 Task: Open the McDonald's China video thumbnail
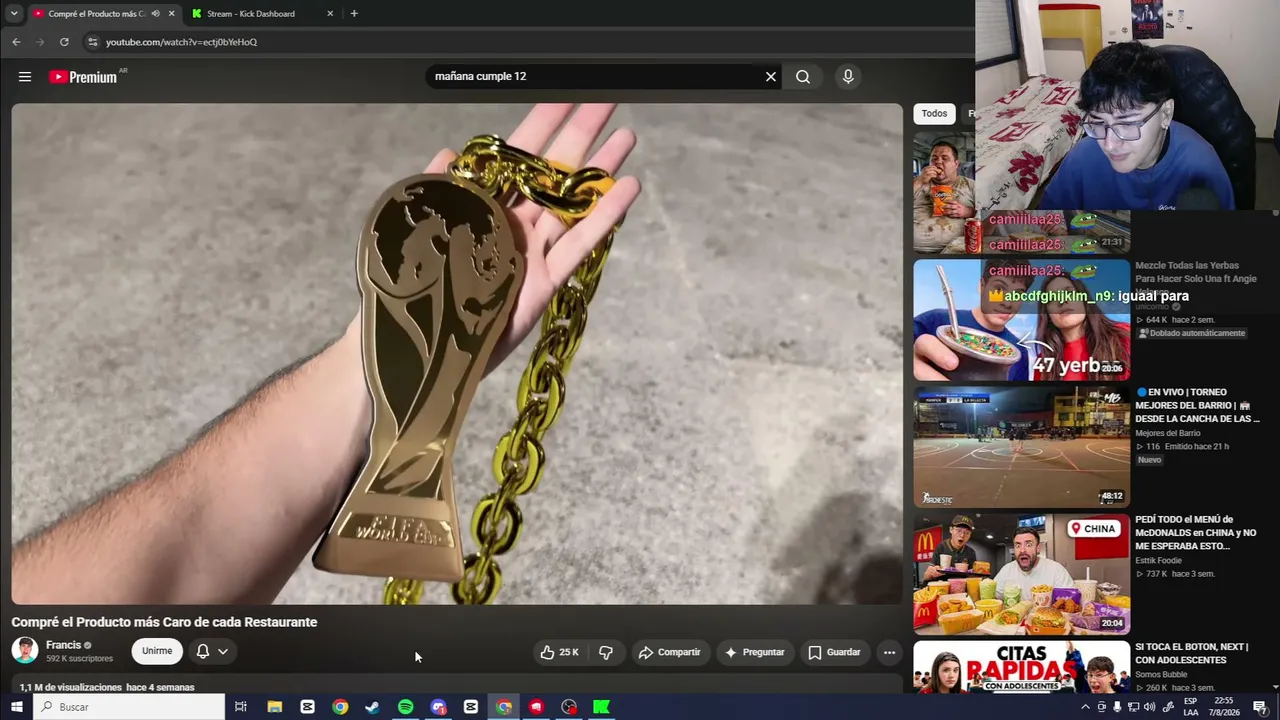[1022, 574]
